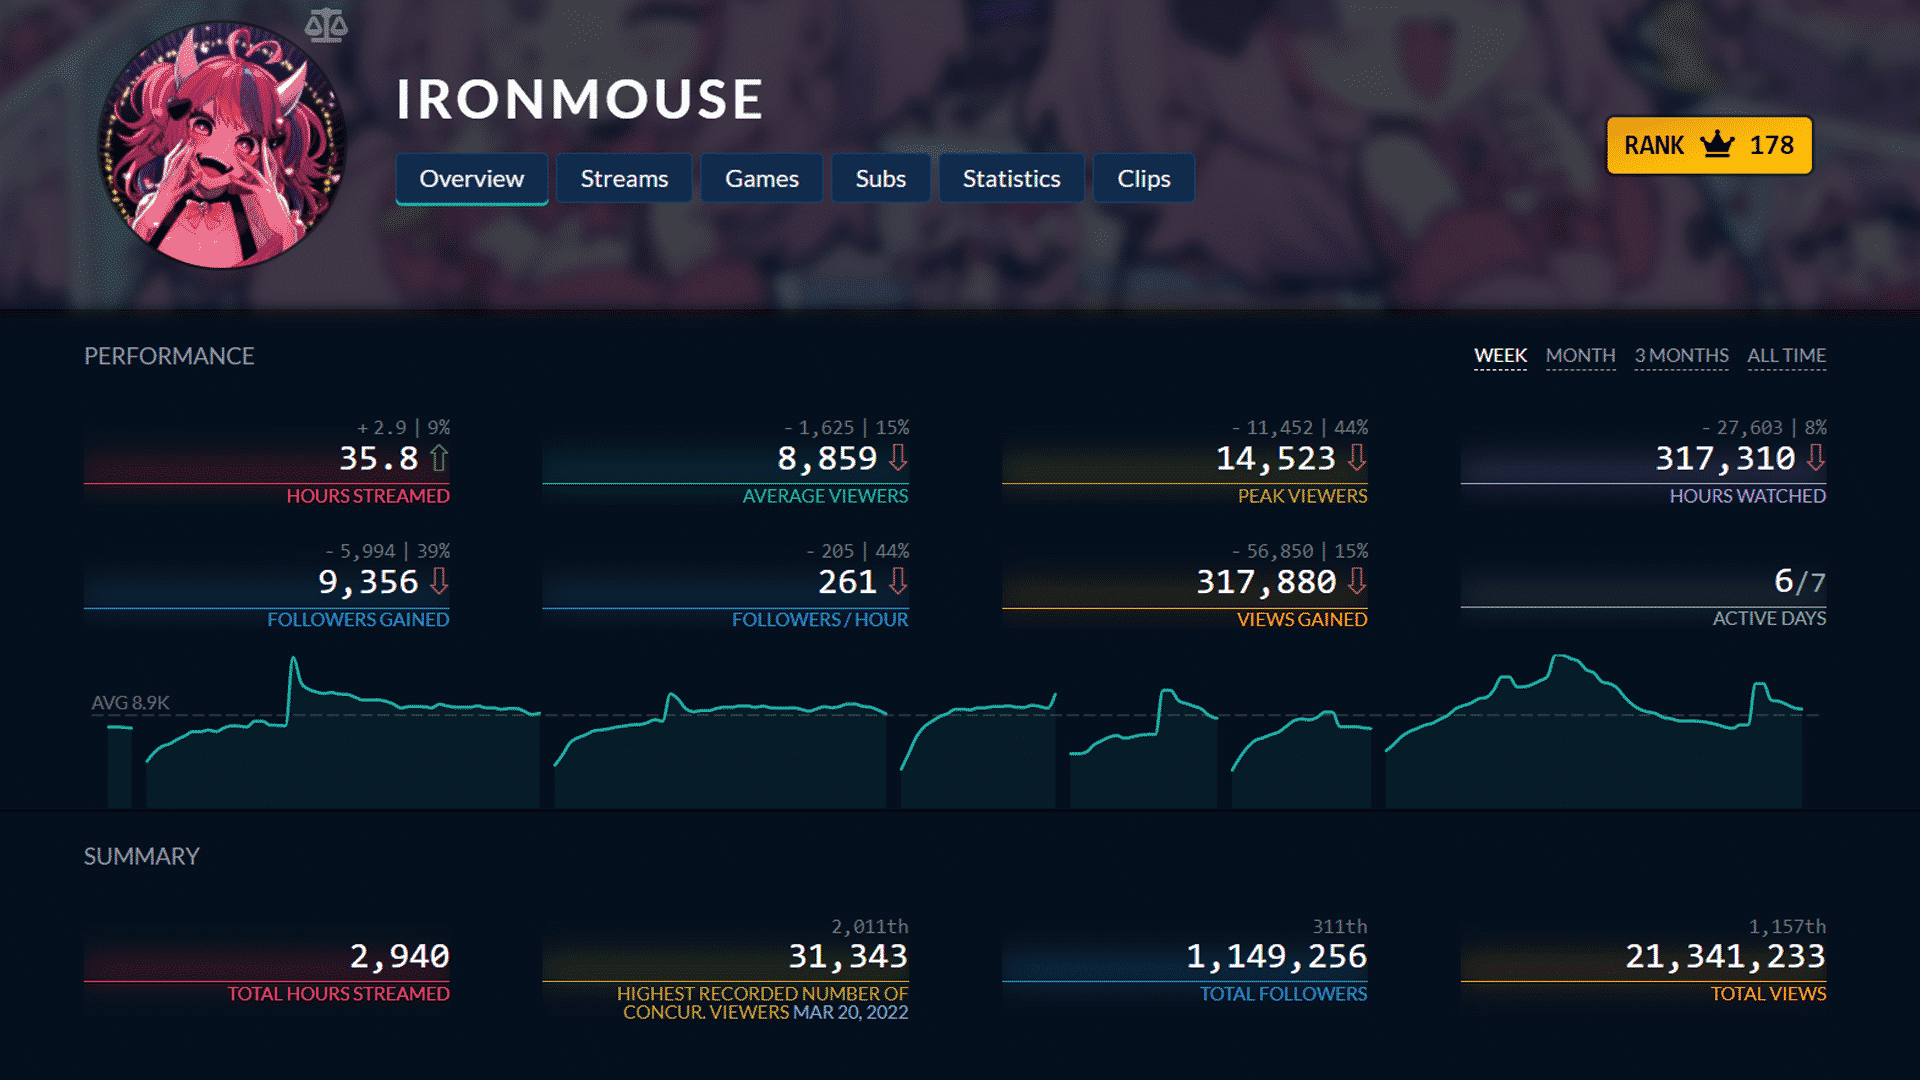The height and width of the screenshot is (1080, 1920).
Task: Click the - 56,850 | 15% change text
Action: point(1299,551)
